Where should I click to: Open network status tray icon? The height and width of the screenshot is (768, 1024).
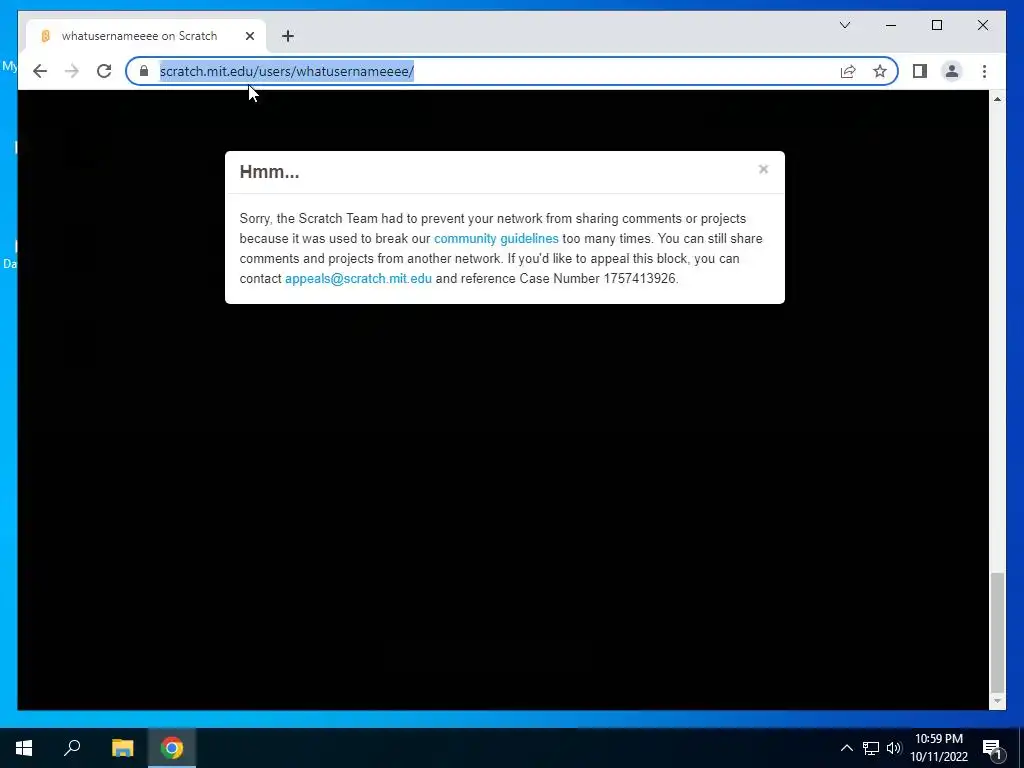pyautogui.click(x=871, y=748)
